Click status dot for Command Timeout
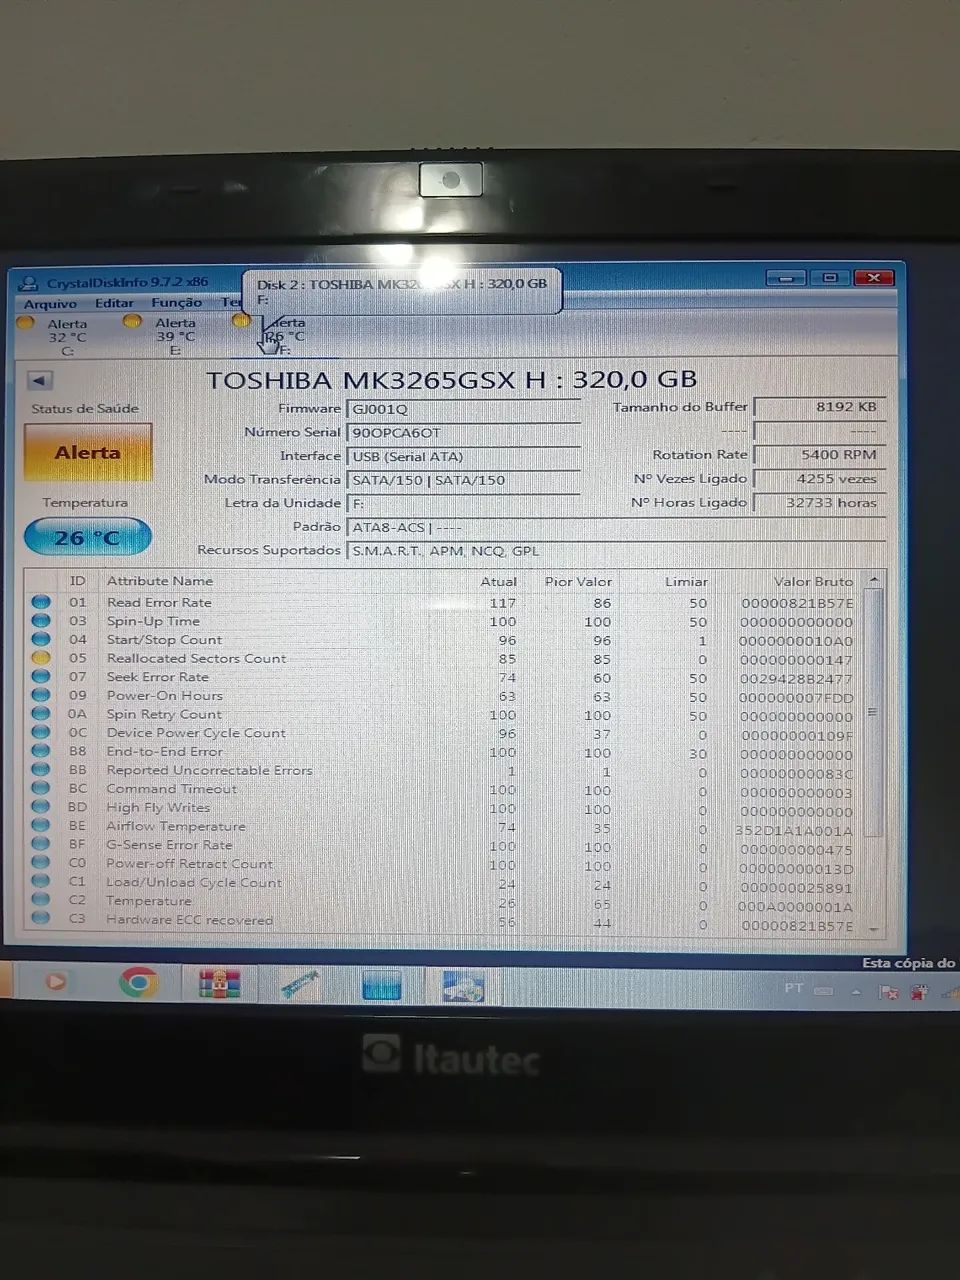The height and width of the screenshot is (1280, 960). point(40,789)
